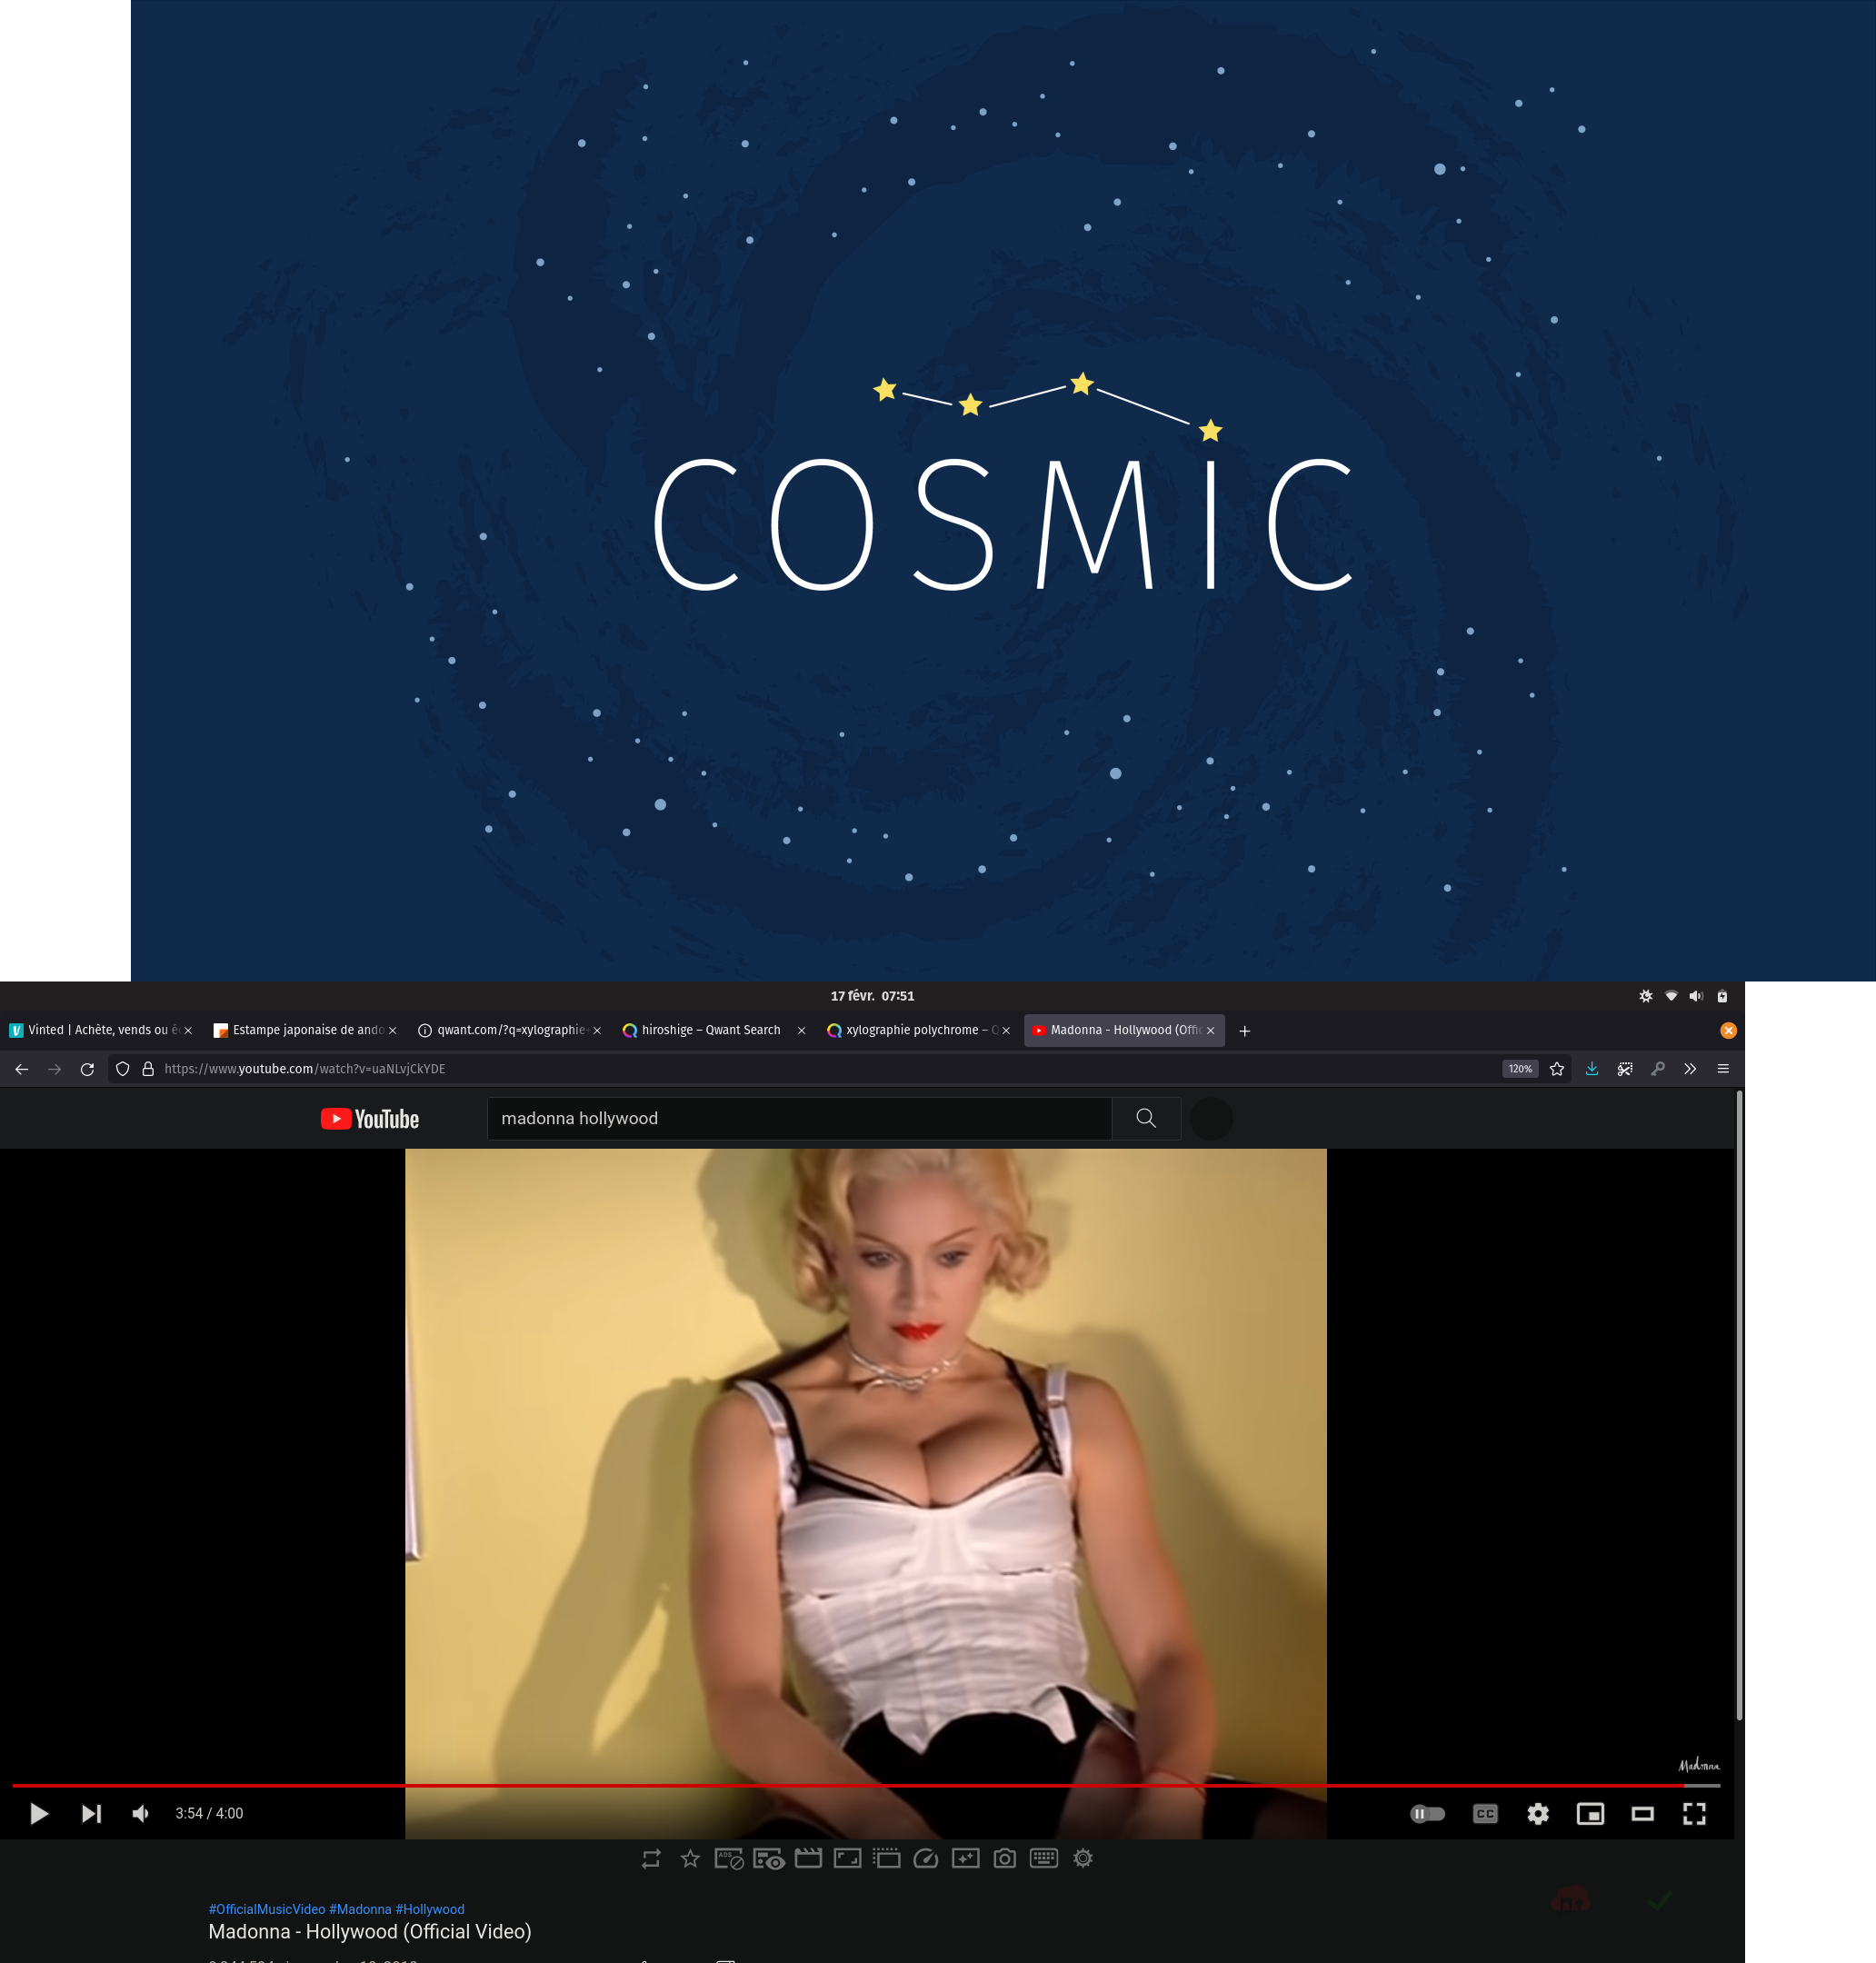Open the playback speed gauge icon
Viewport: 1876px width, 1963px height.
926,1859
